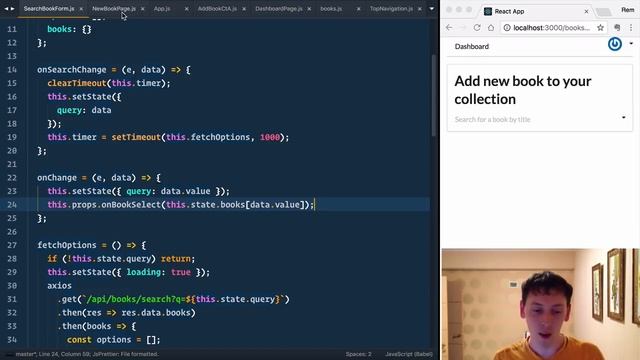Close the App.js tab
This screenshot has height=360, width=640.
[x=187, y=9]
